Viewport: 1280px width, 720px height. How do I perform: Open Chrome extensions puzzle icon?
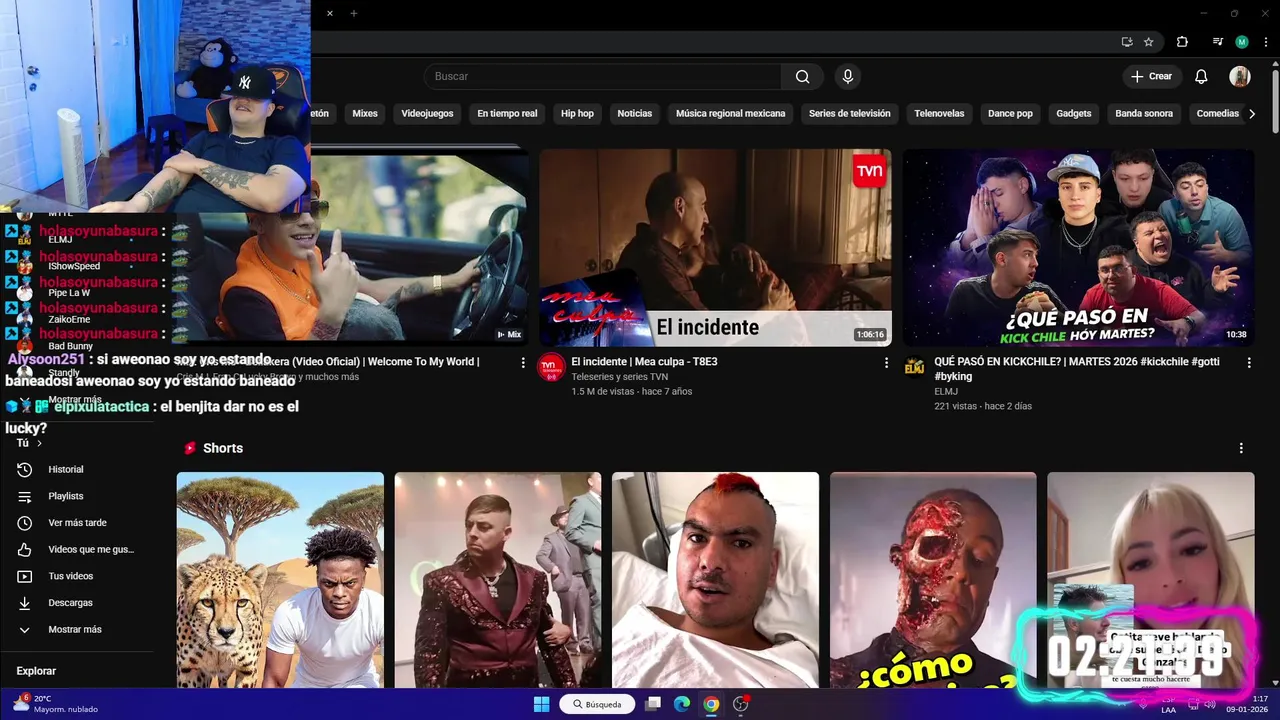click(1182, 42)
